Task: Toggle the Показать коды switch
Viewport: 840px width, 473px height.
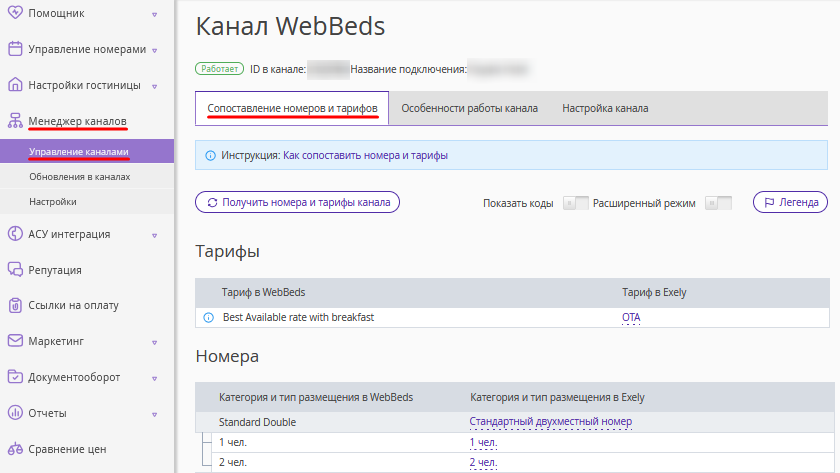Action: 575,203
